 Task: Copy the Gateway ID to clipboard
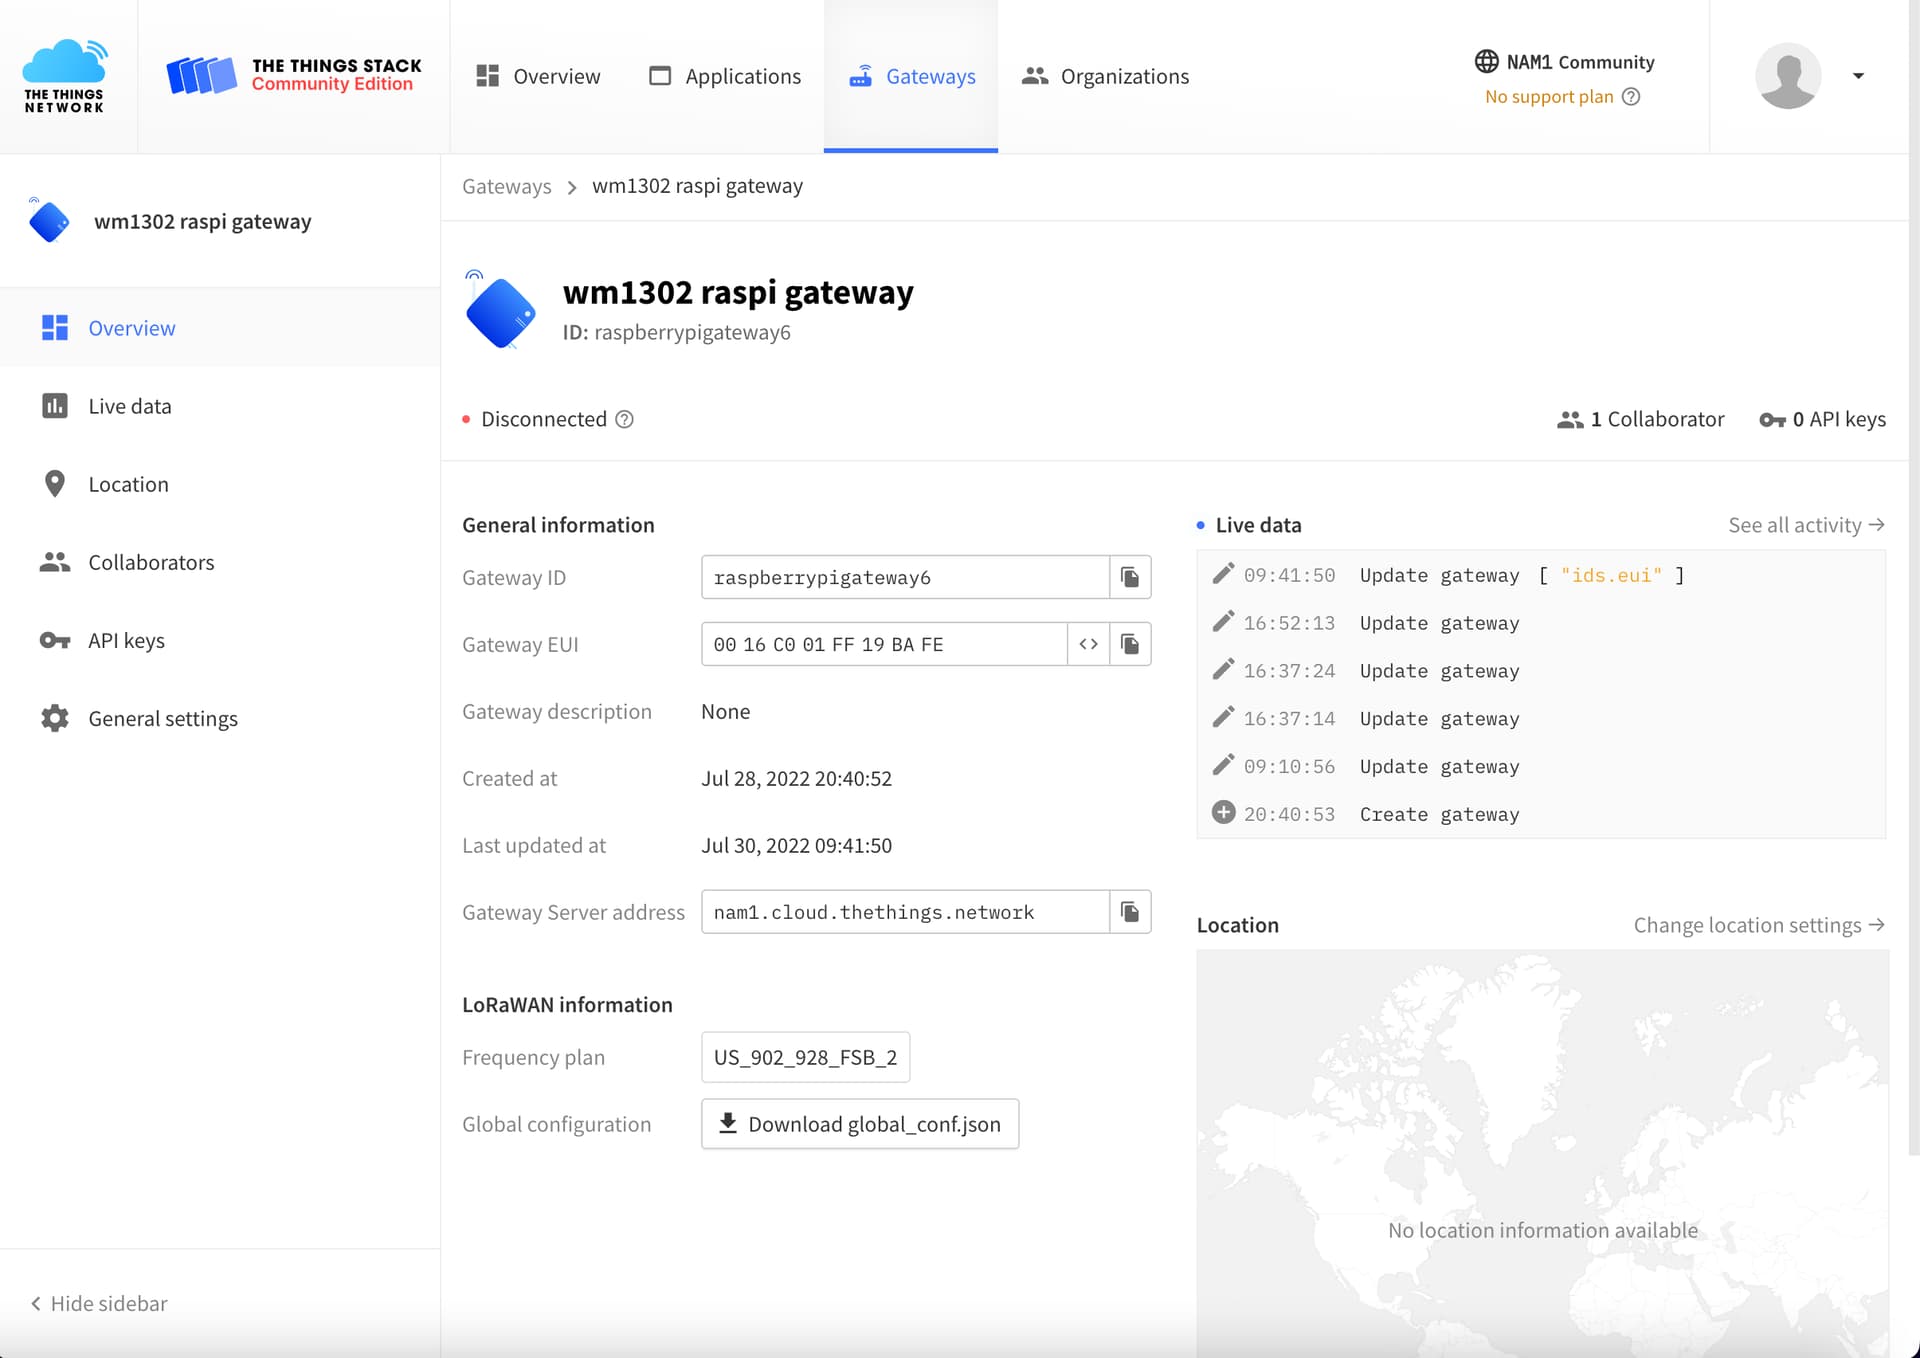click(1130, 577)
